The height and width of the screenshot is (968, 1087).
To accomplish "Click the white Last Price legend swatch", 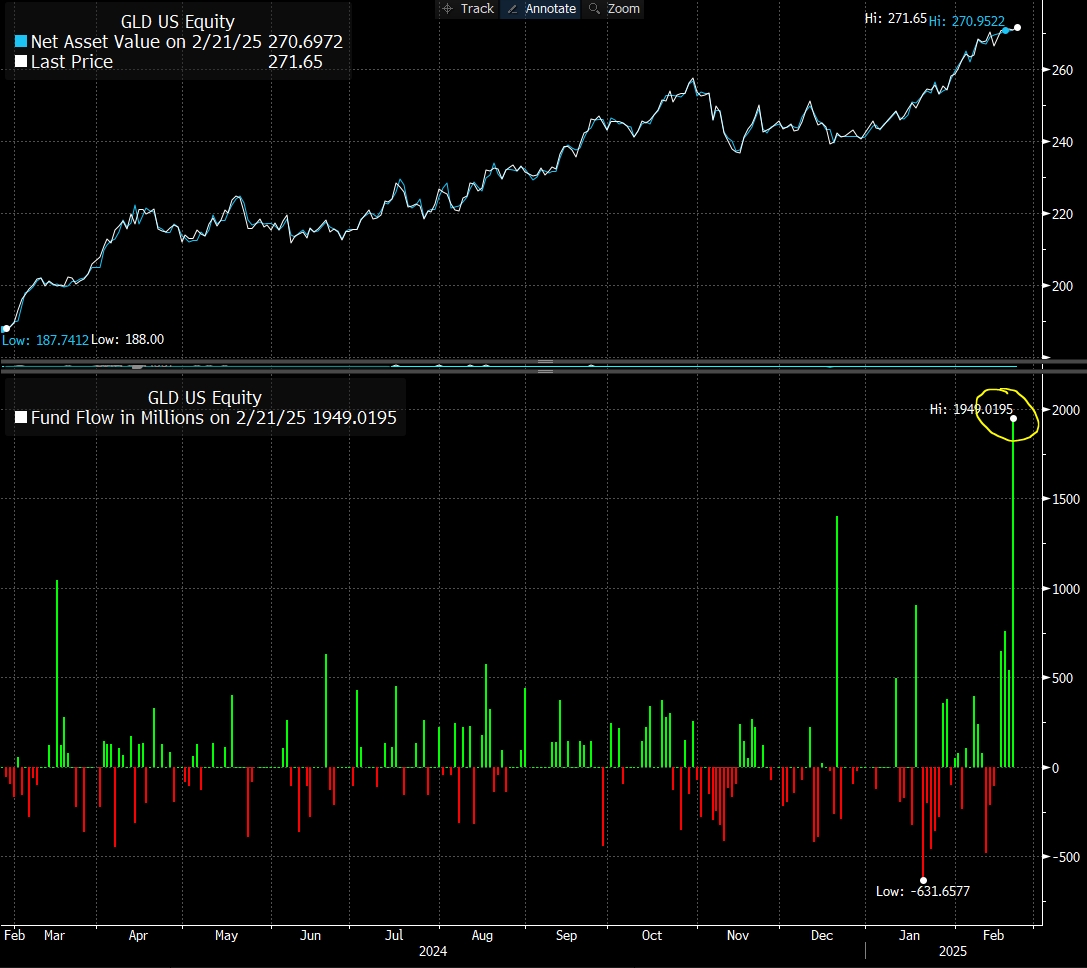I will click(x=21, y=62).
